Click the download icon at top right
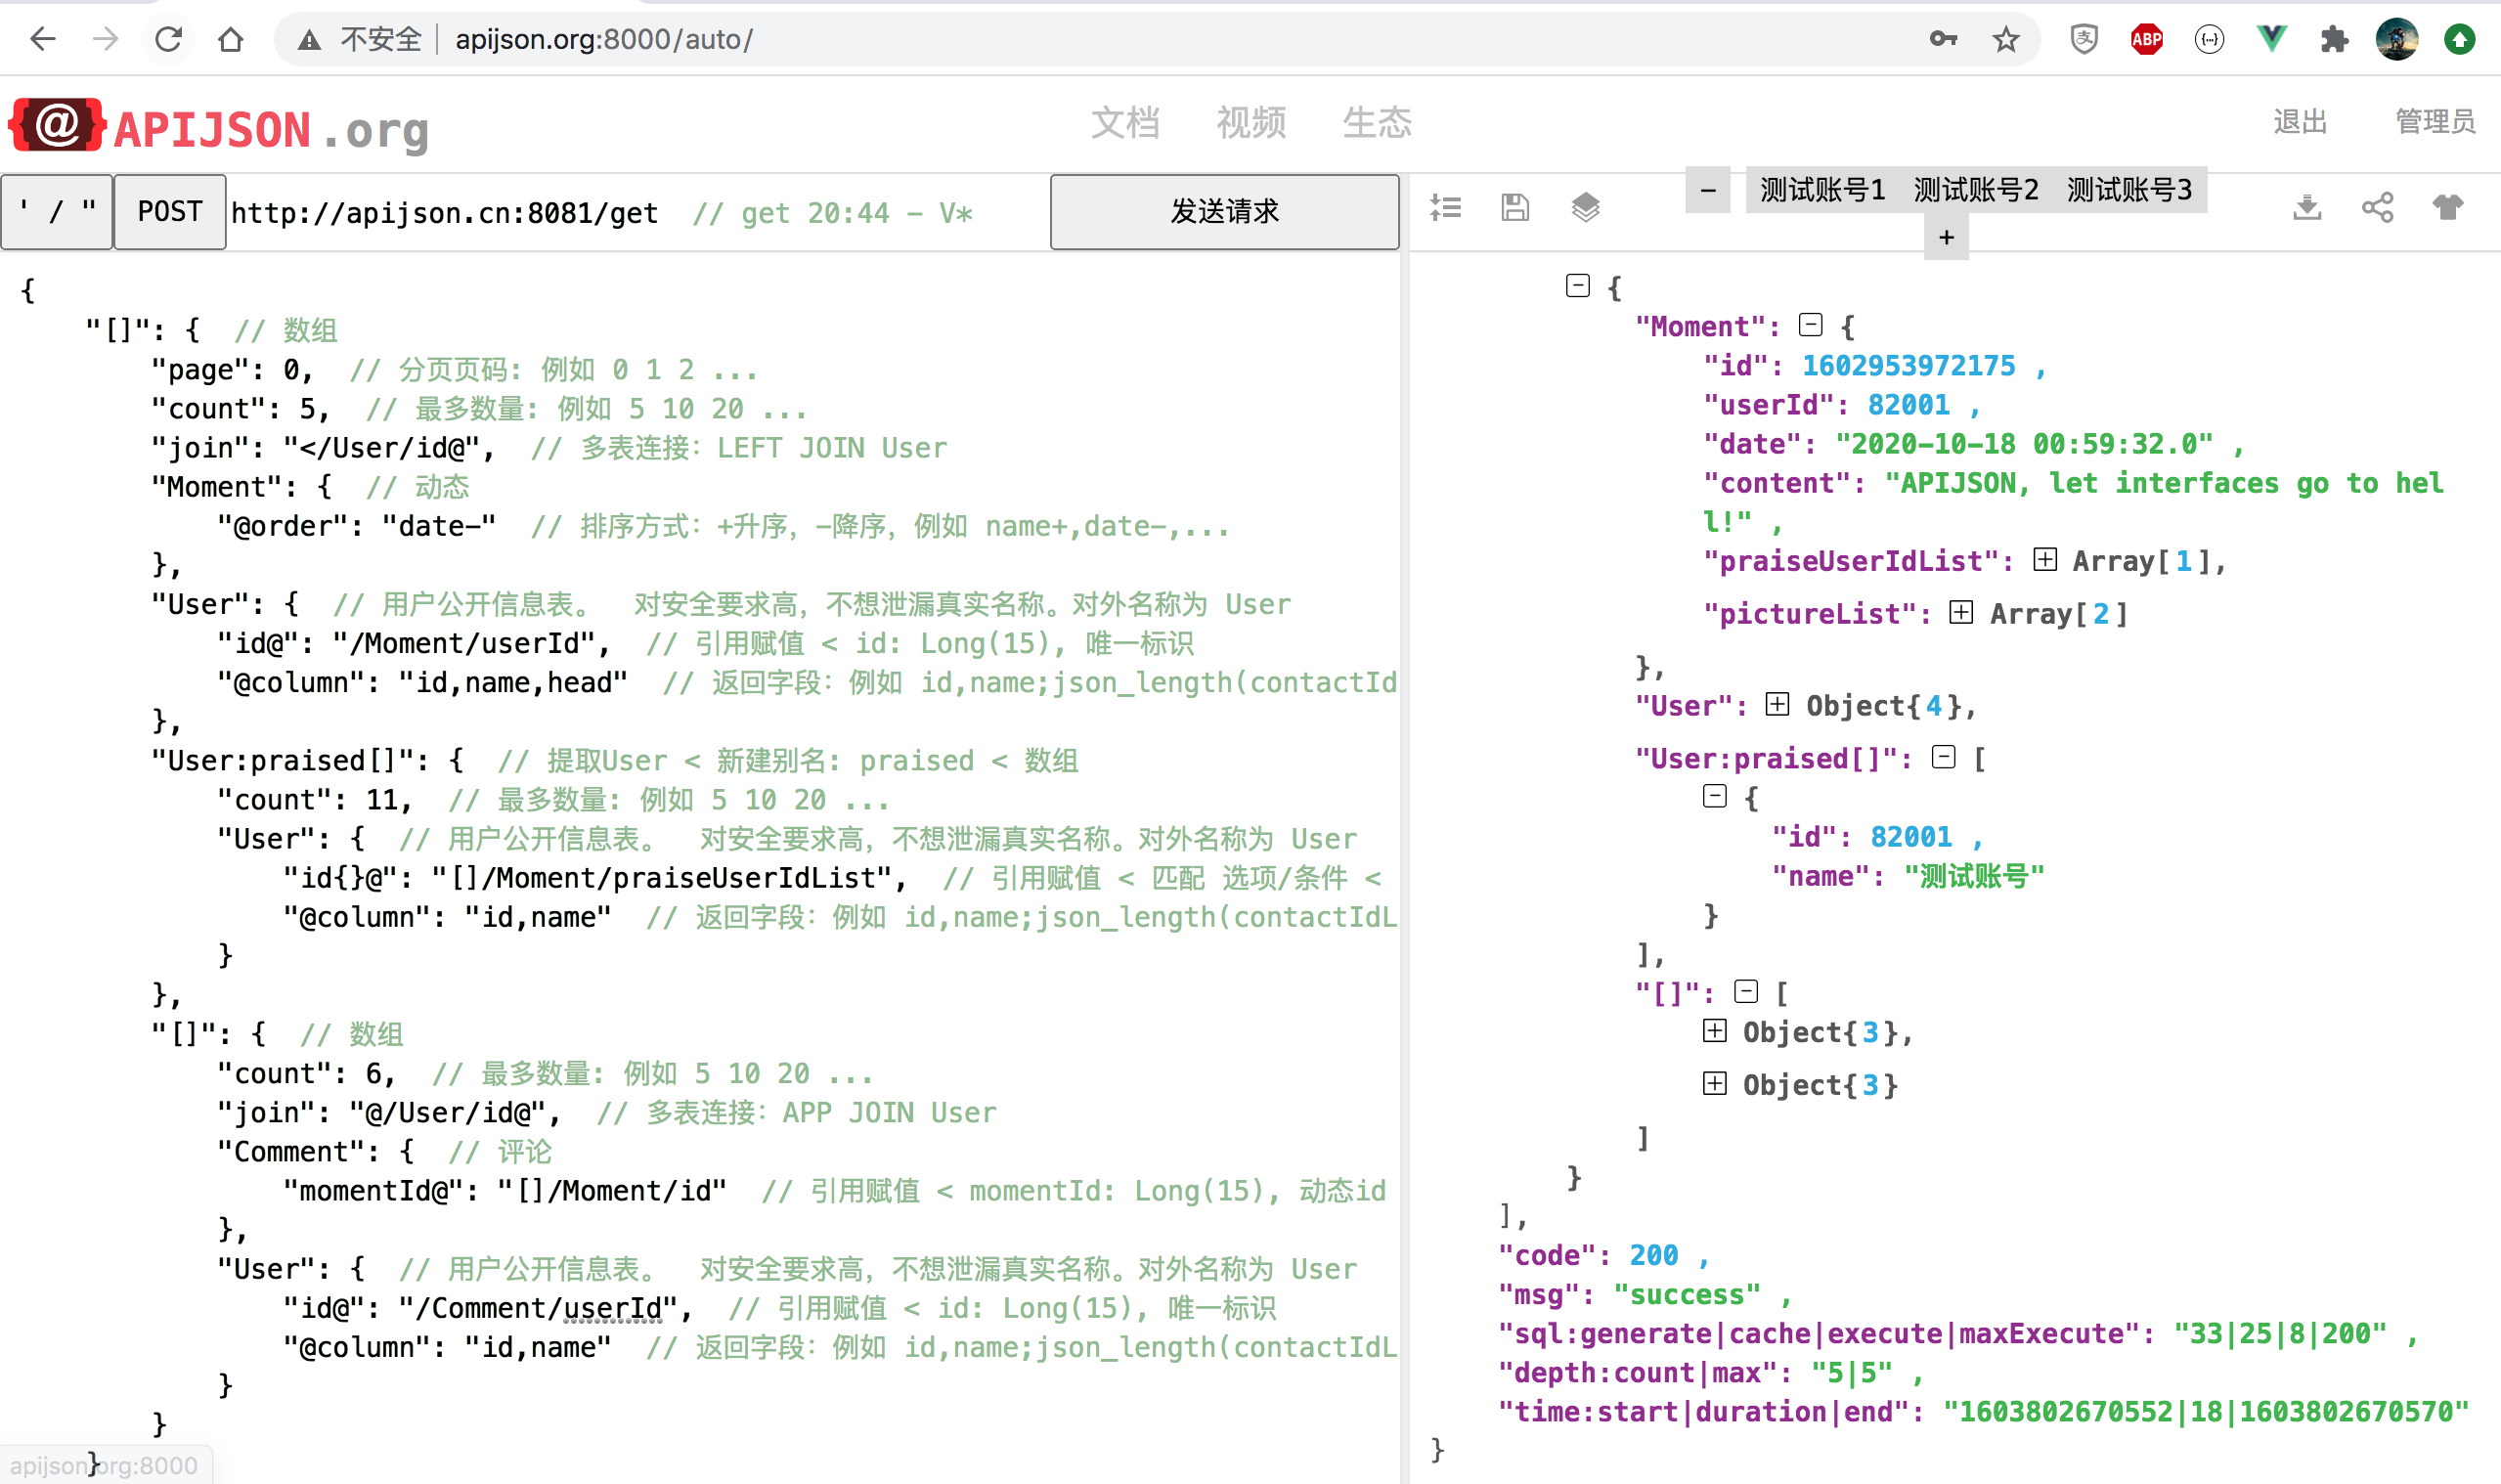This screenshot has height=1484, width=2501. 2306,208
